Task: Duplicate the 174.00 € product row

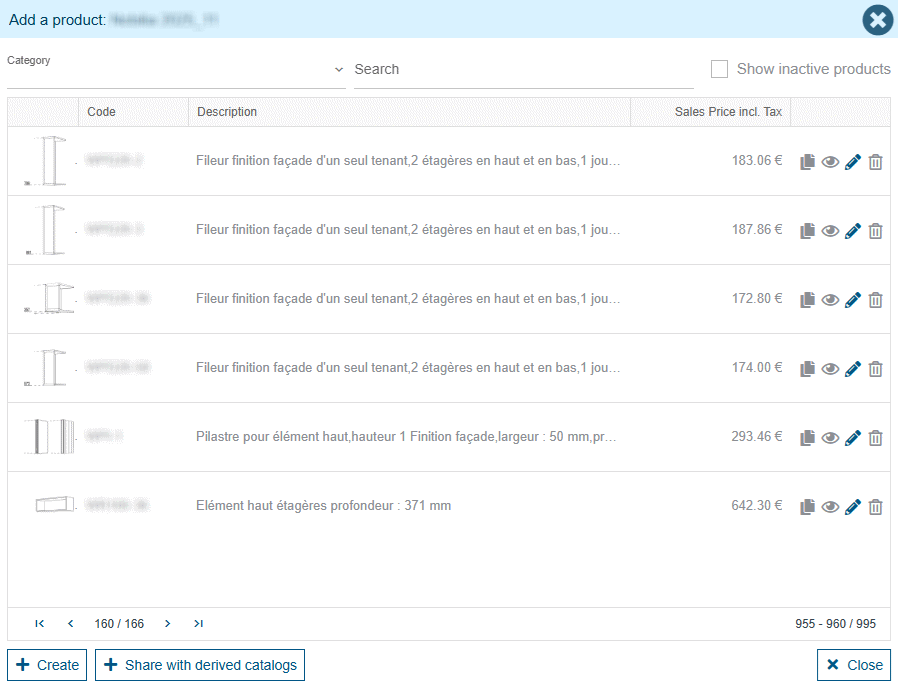Action: pos(808,369)
